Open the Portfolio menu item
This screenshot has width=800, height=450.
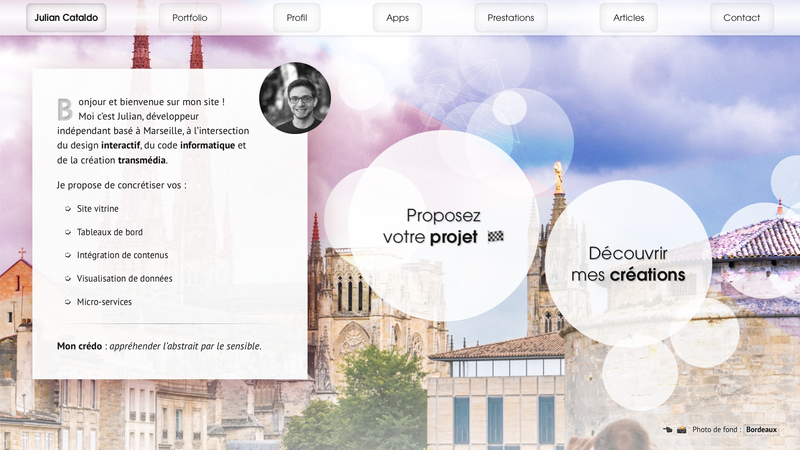[190, 17]
